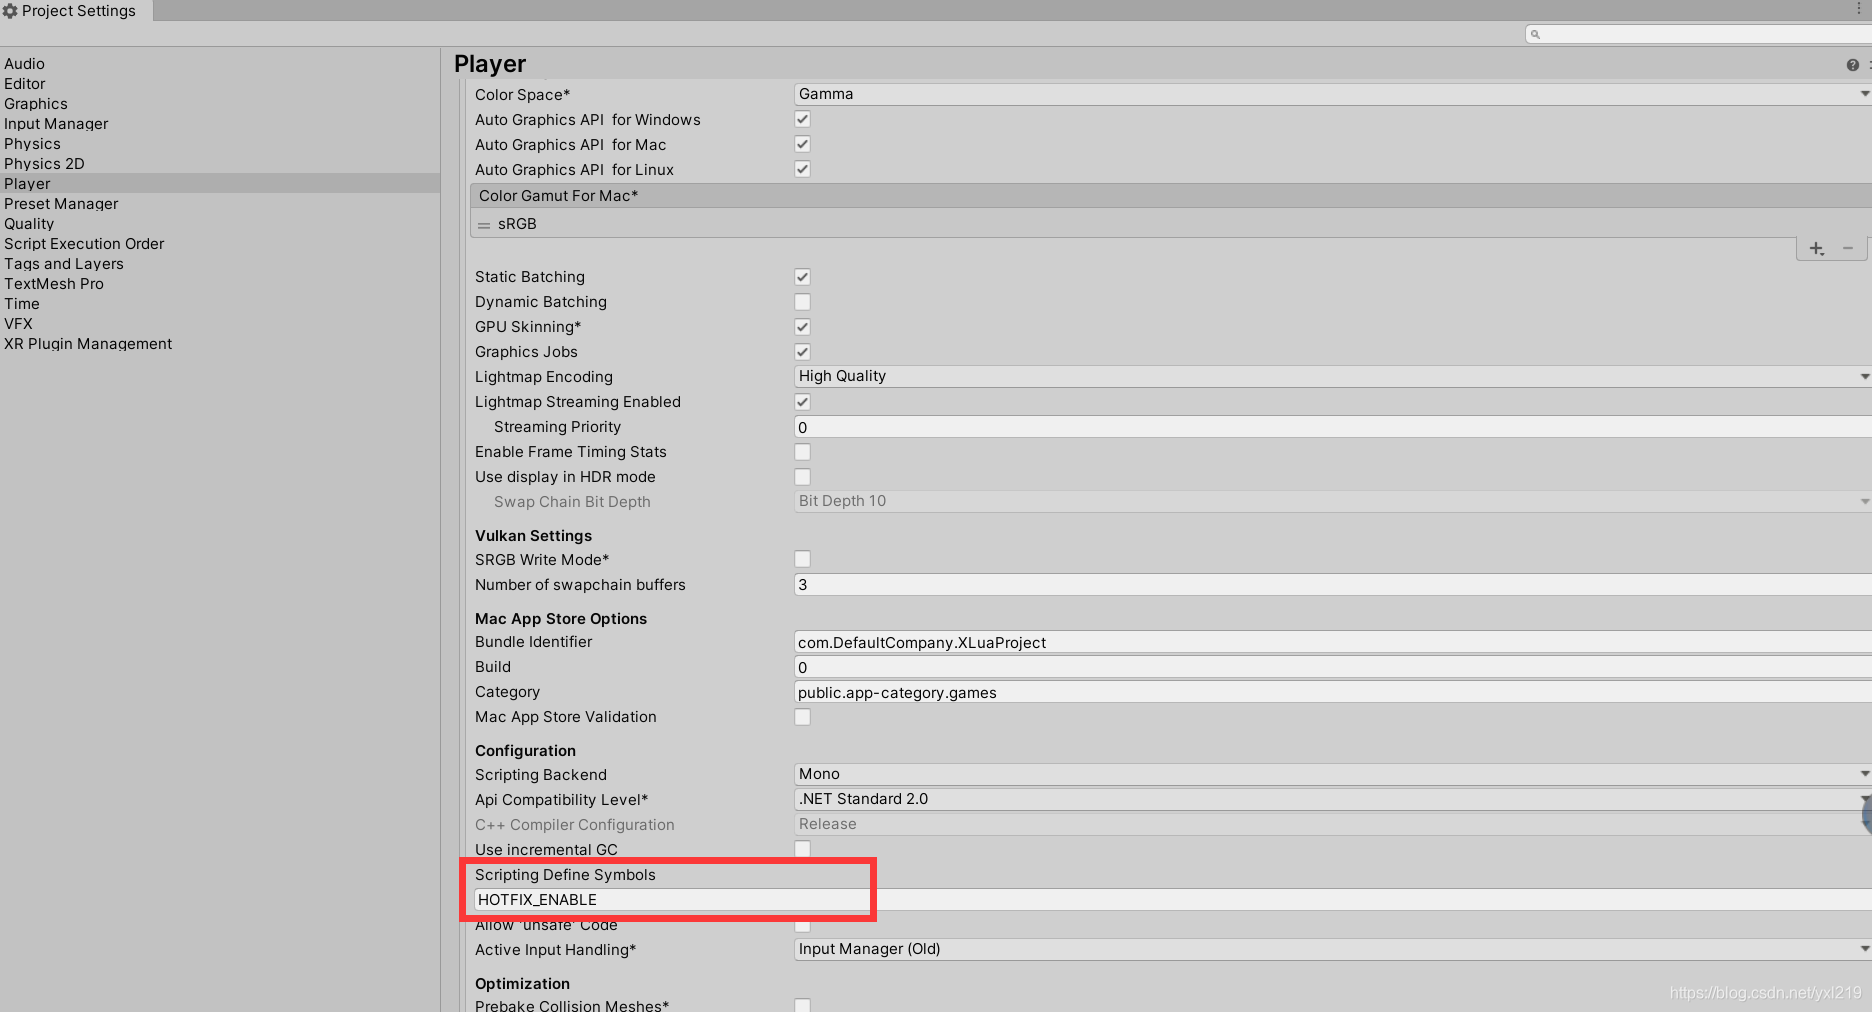Open Time settings category
1872x1012 pixels.
pos(220,304)
